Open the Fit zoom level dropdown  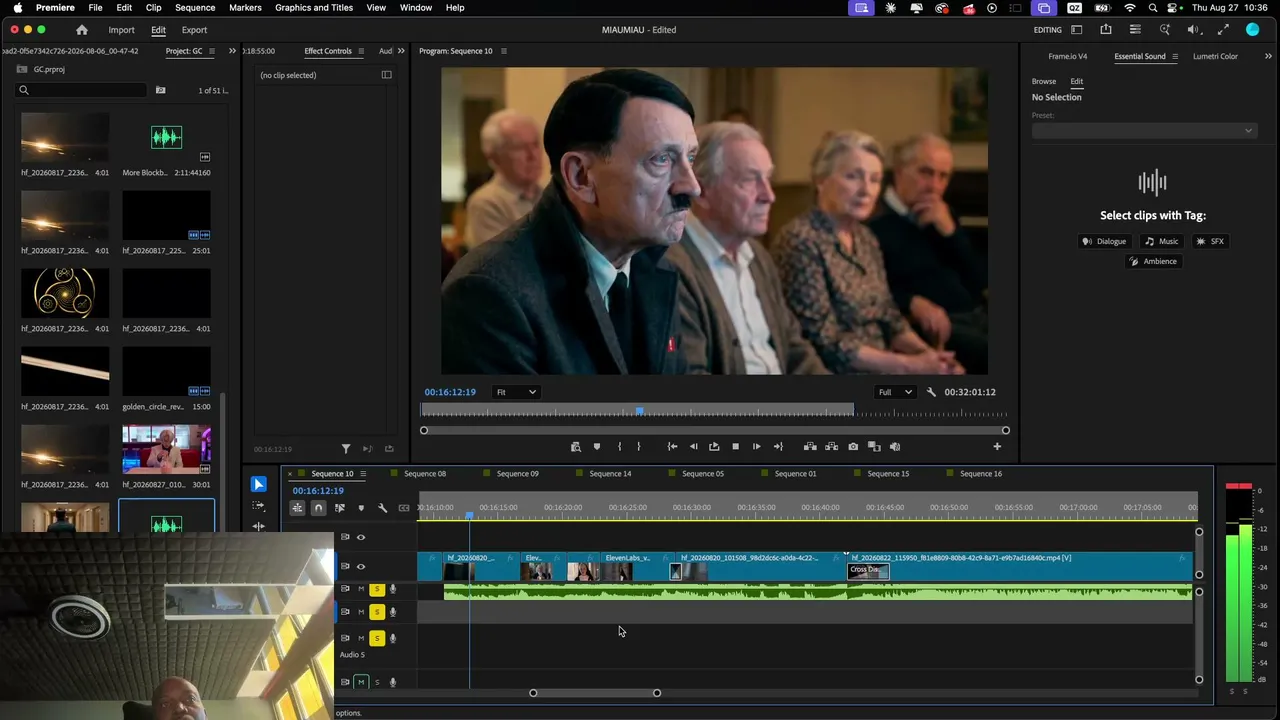click(x=517, y=392)
